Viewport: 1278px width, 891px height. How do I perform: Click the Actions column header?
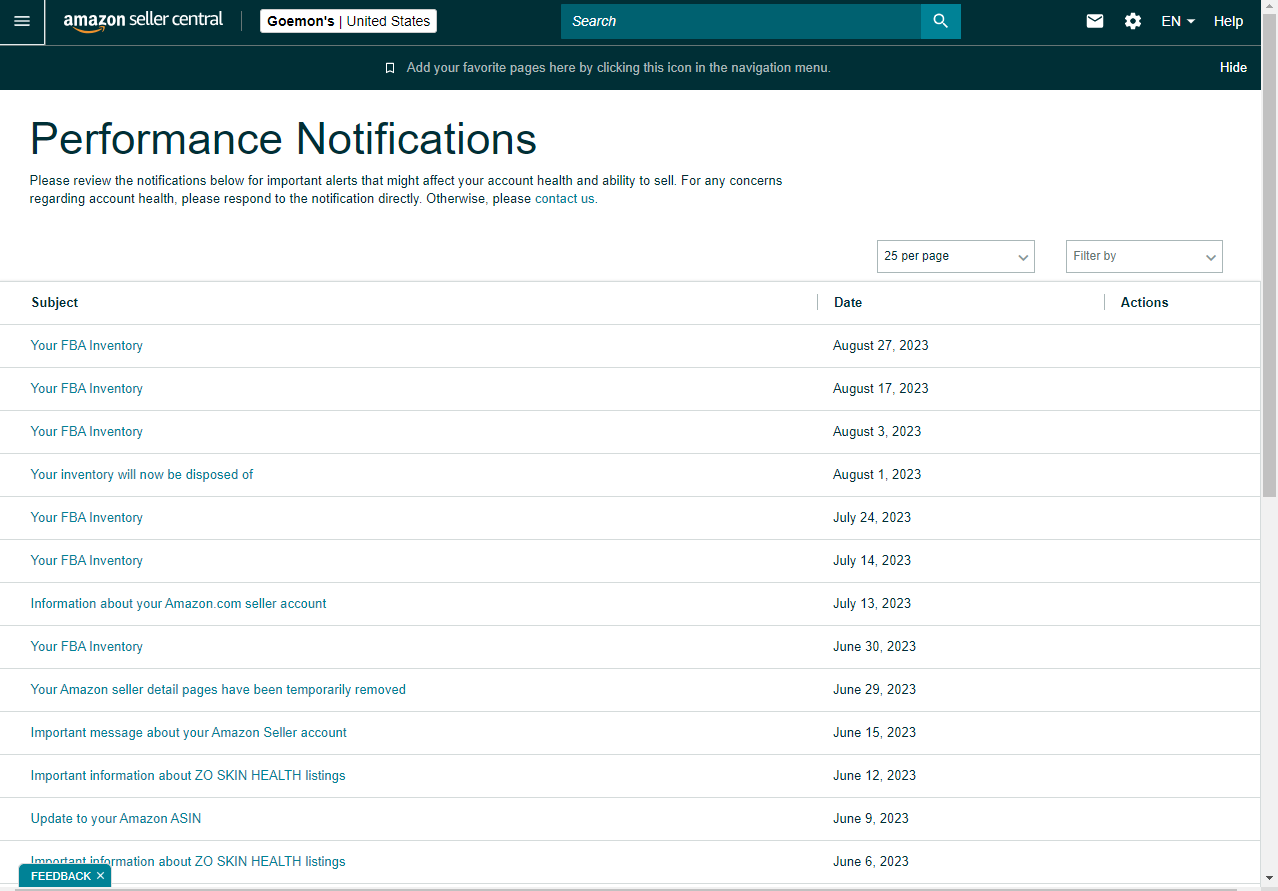pyautogui.click(x=1145, y=302)
